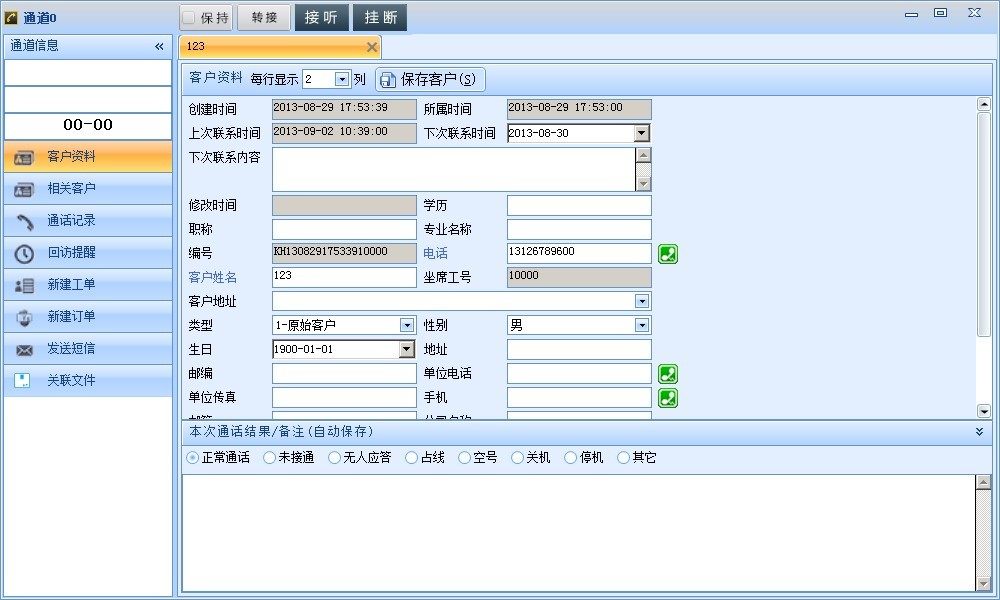
Task: Click the green dial icon beside 电话 field
Action: [668, 254]
